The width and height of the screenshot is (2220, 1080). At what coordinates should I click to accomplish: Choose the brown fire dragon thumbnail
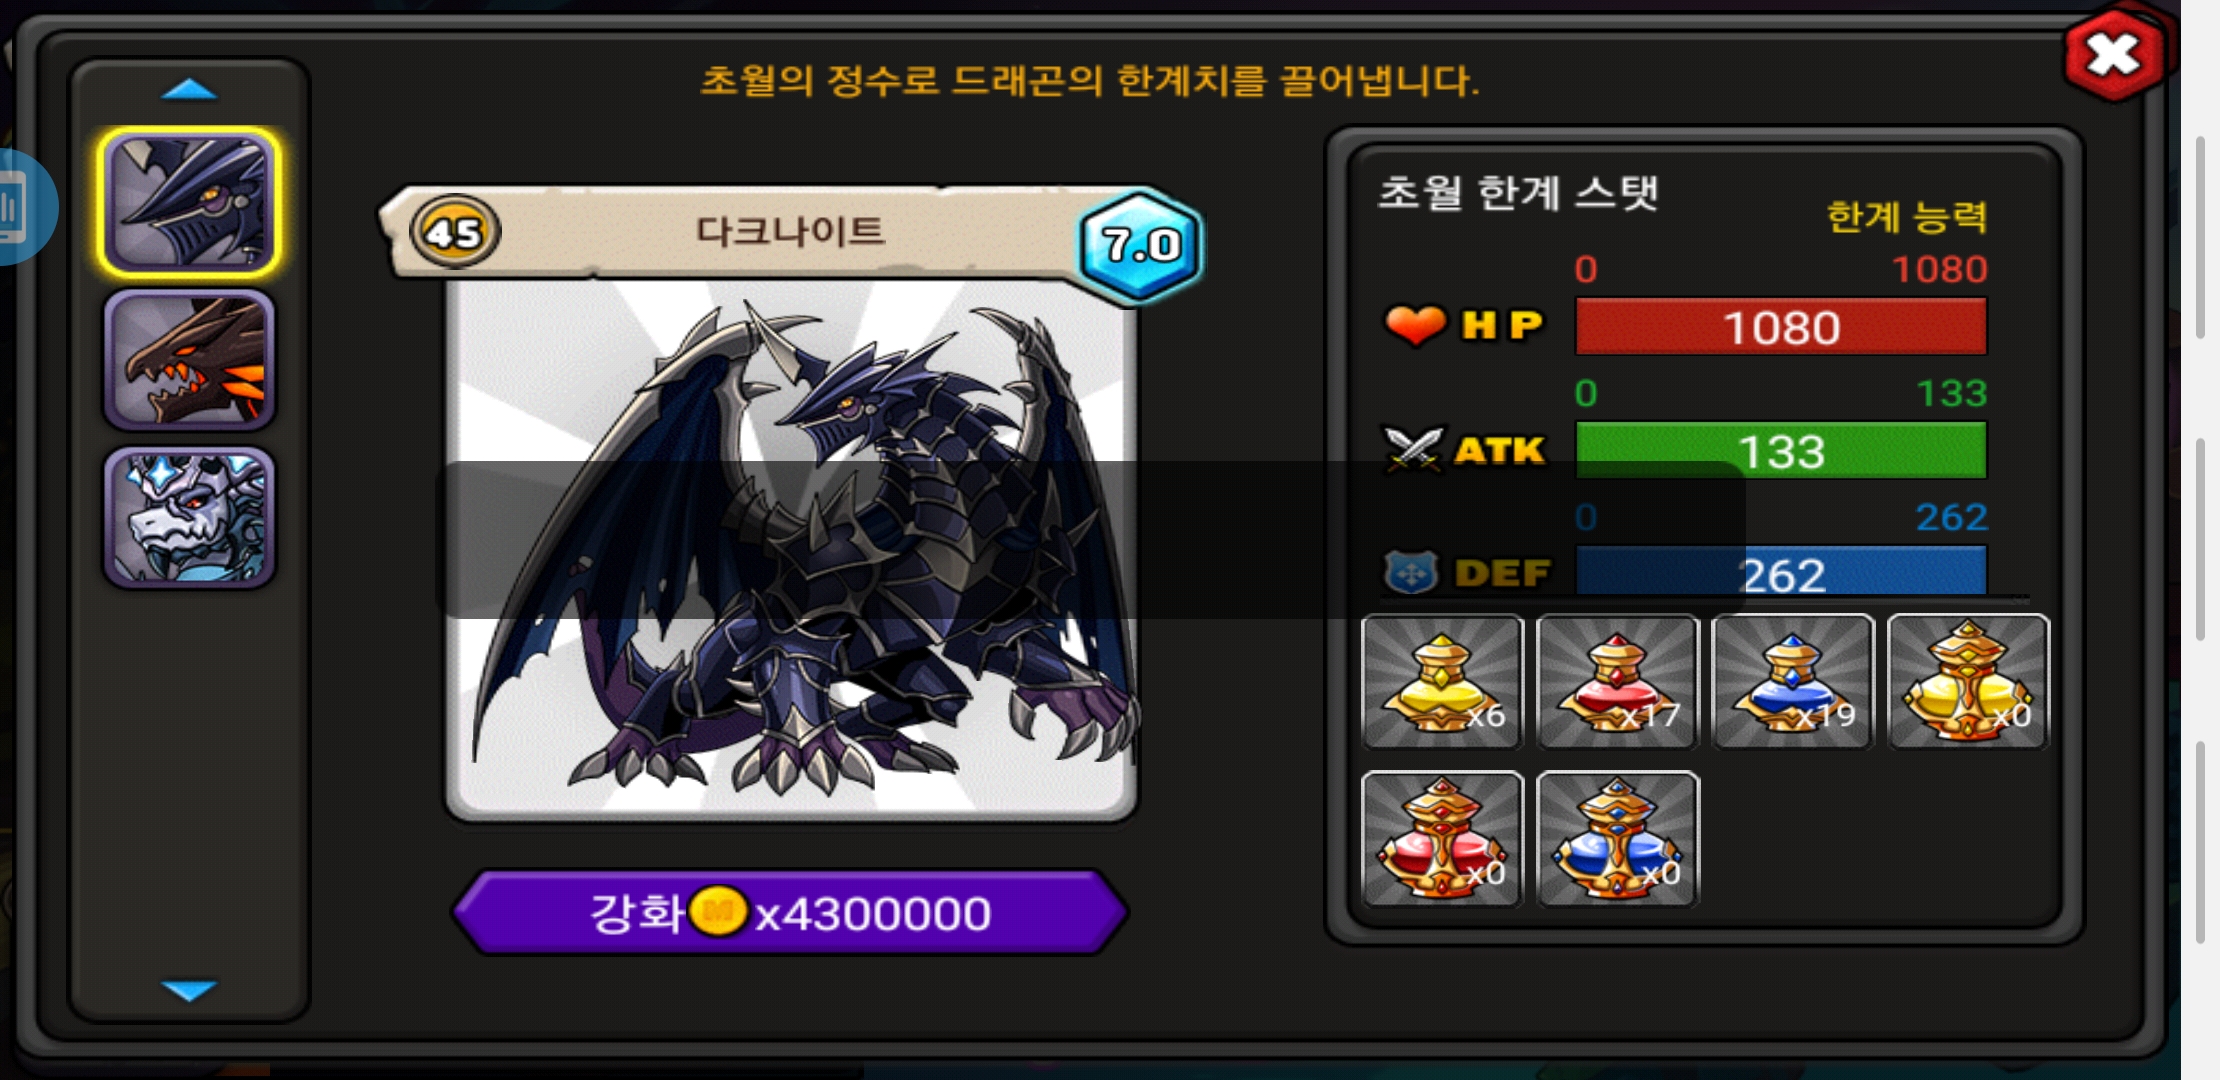click(189, 360)
